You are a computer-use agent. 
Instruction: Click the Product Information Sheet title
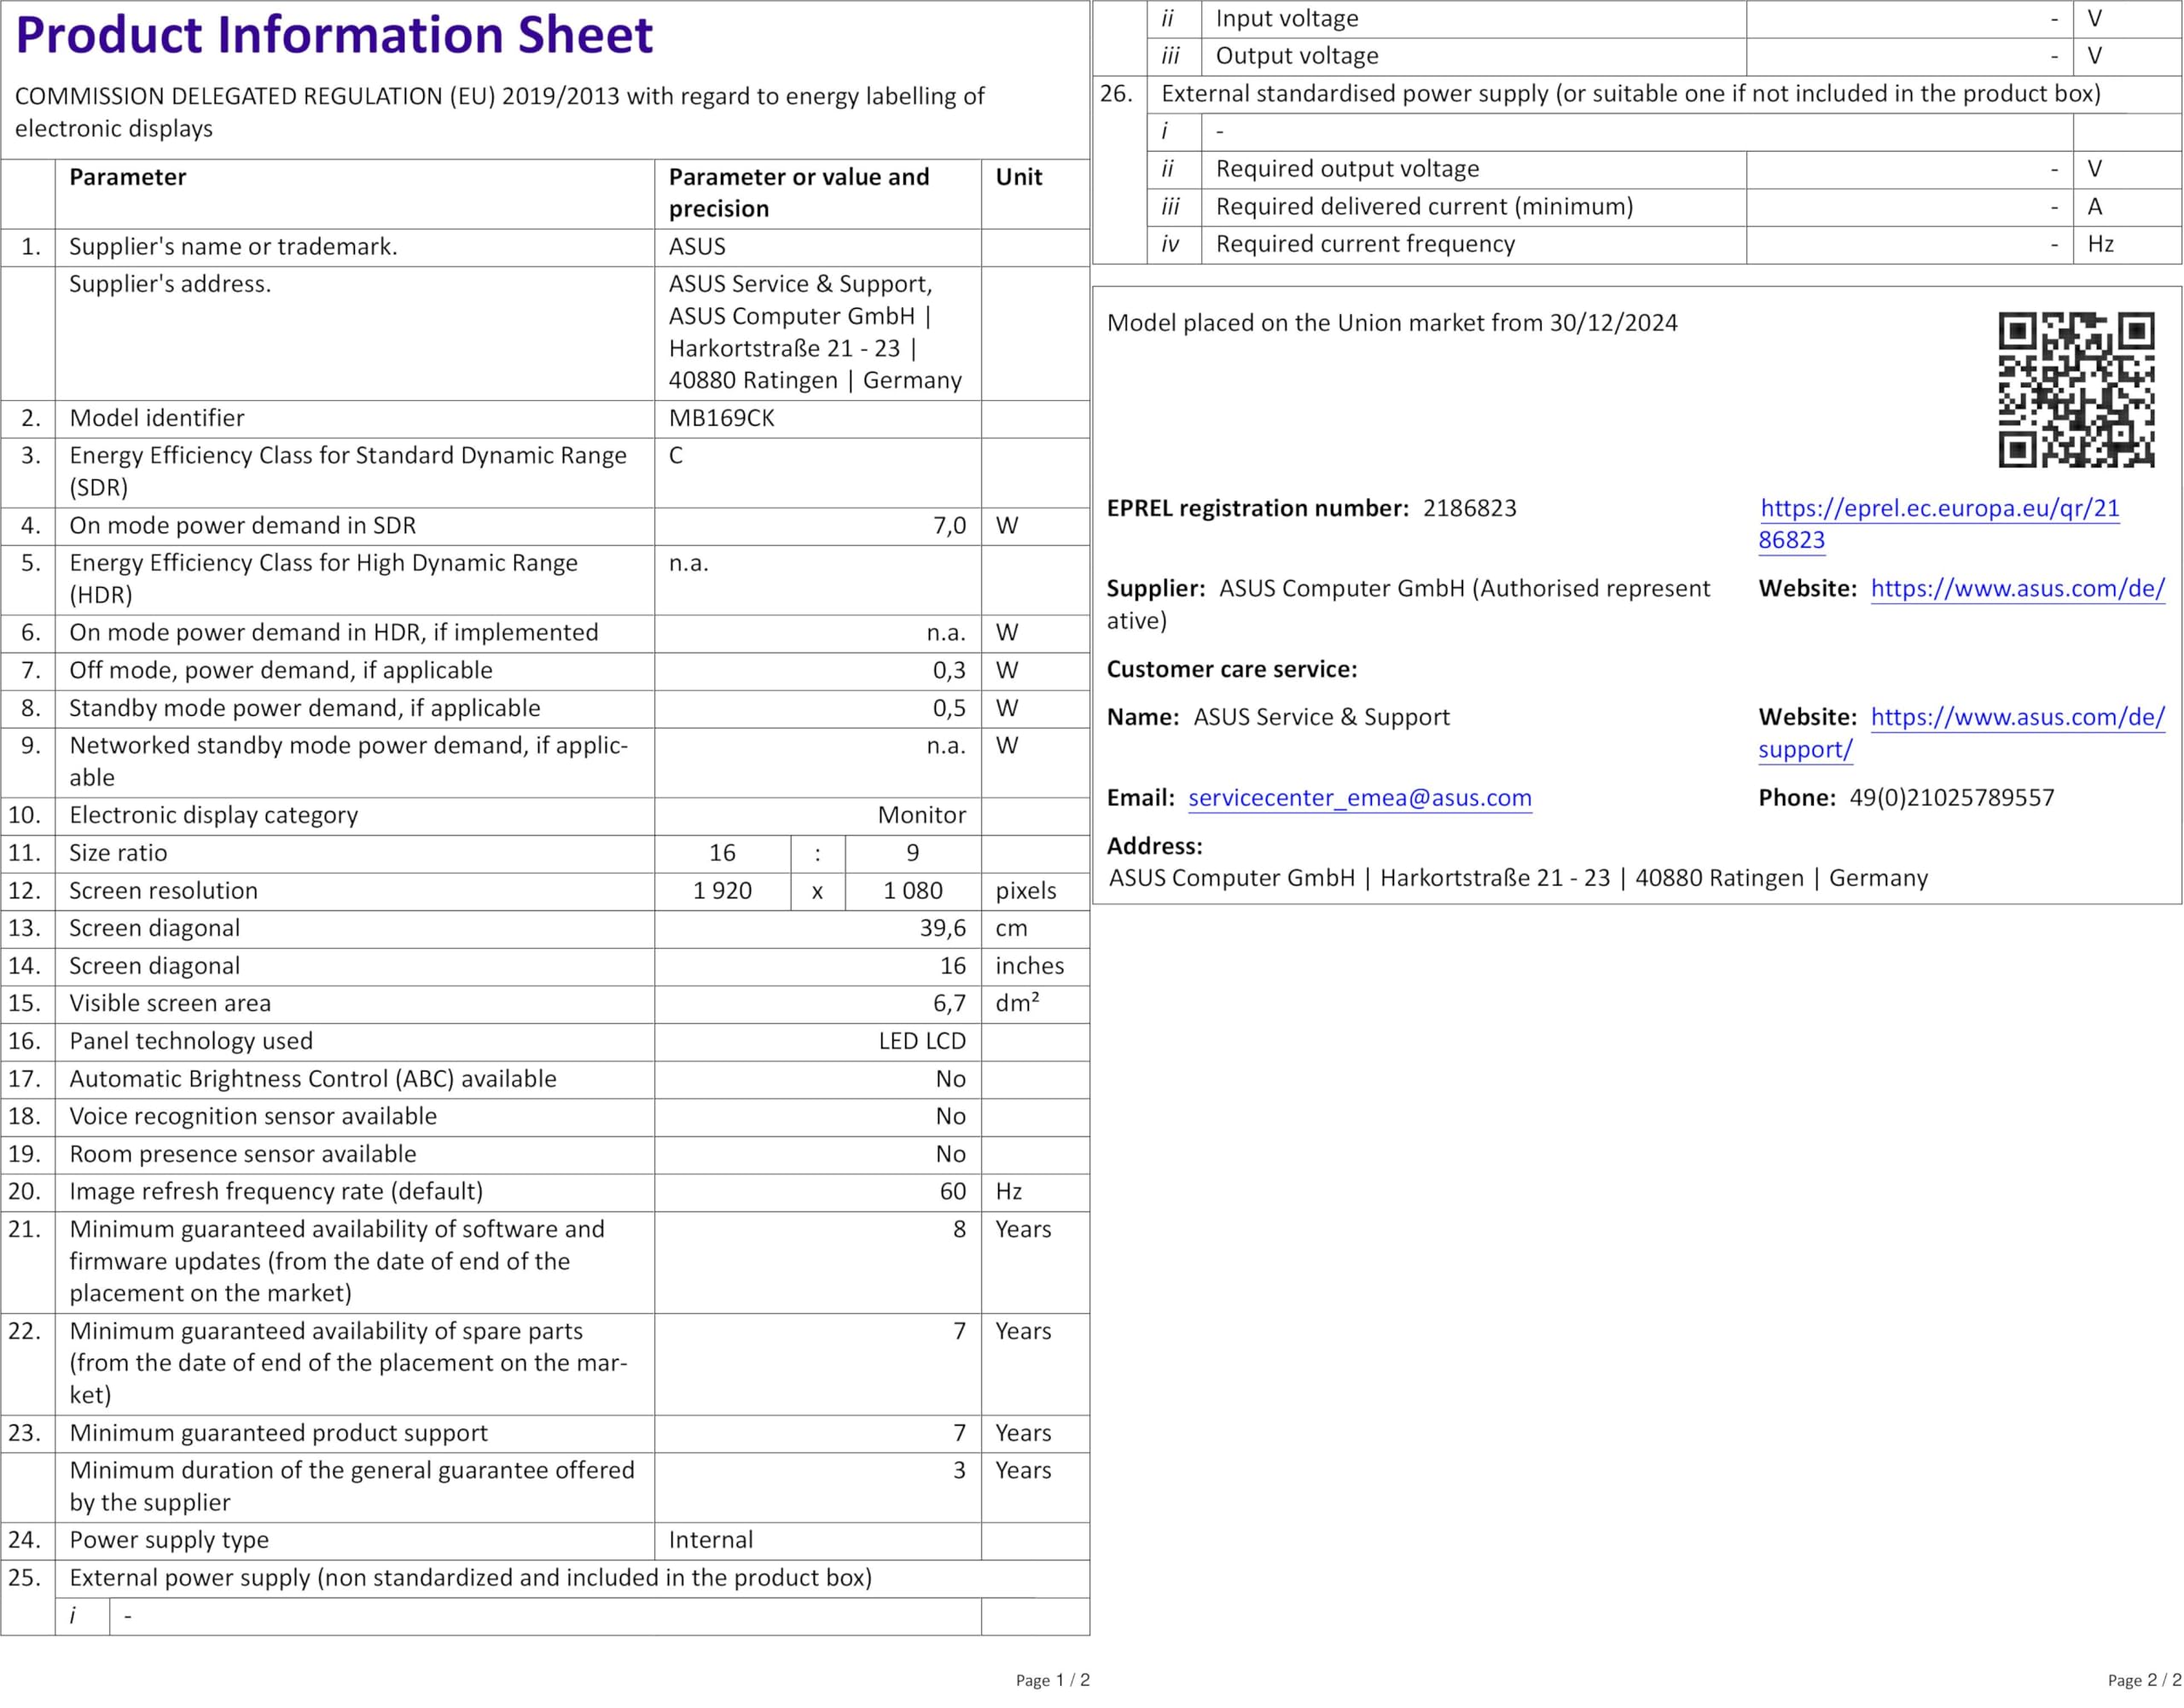point(334,36)
